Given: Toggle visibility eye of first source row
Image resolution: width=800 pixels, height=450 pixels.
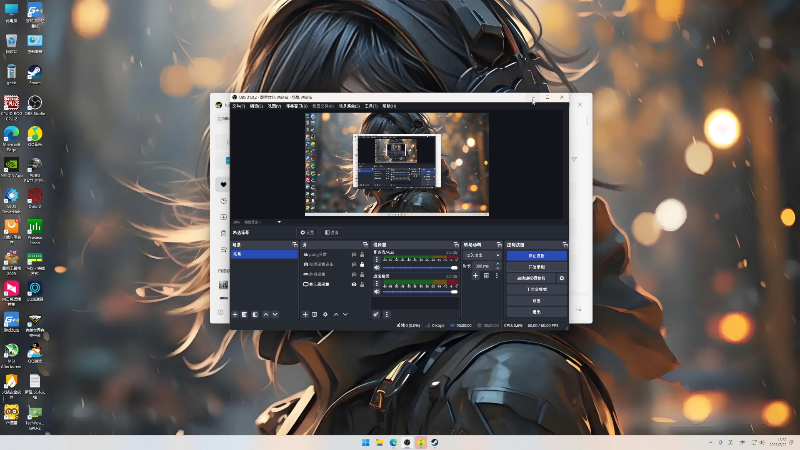Looking at the screenshot, I should click(x=354, y=255).
